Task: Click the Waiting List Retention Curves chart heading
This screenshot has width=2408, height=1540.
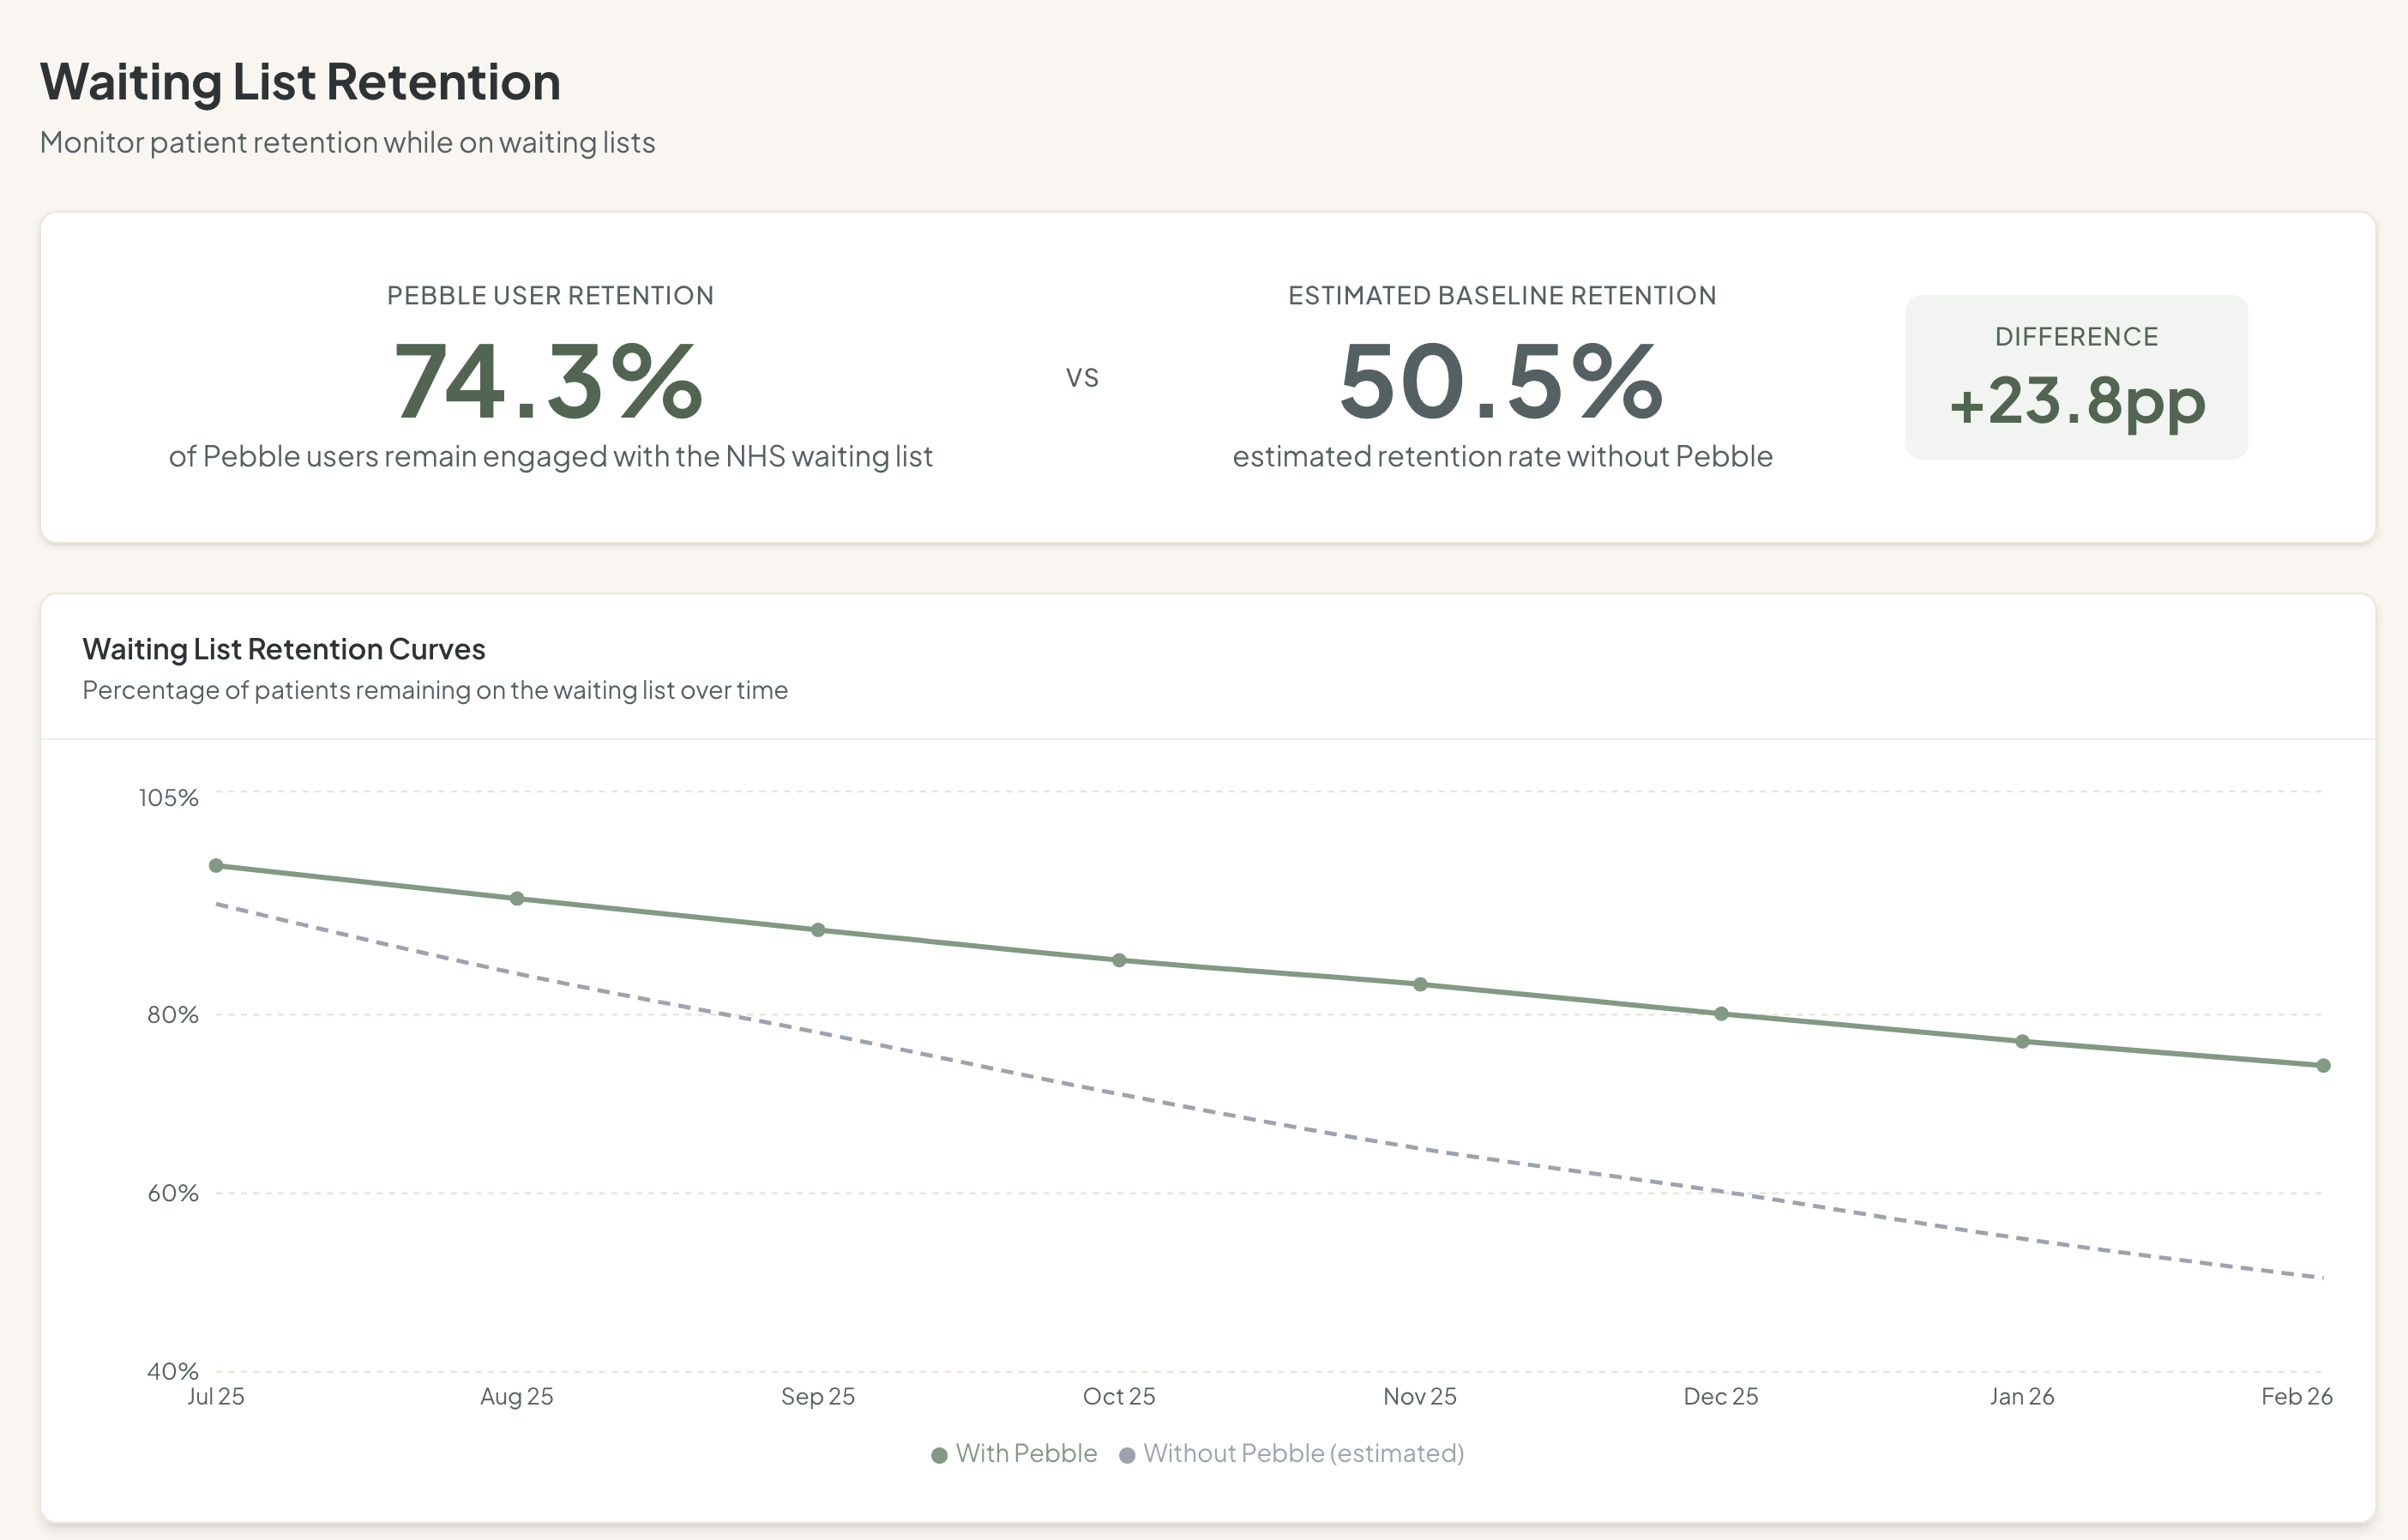Action: click(283, 648)
